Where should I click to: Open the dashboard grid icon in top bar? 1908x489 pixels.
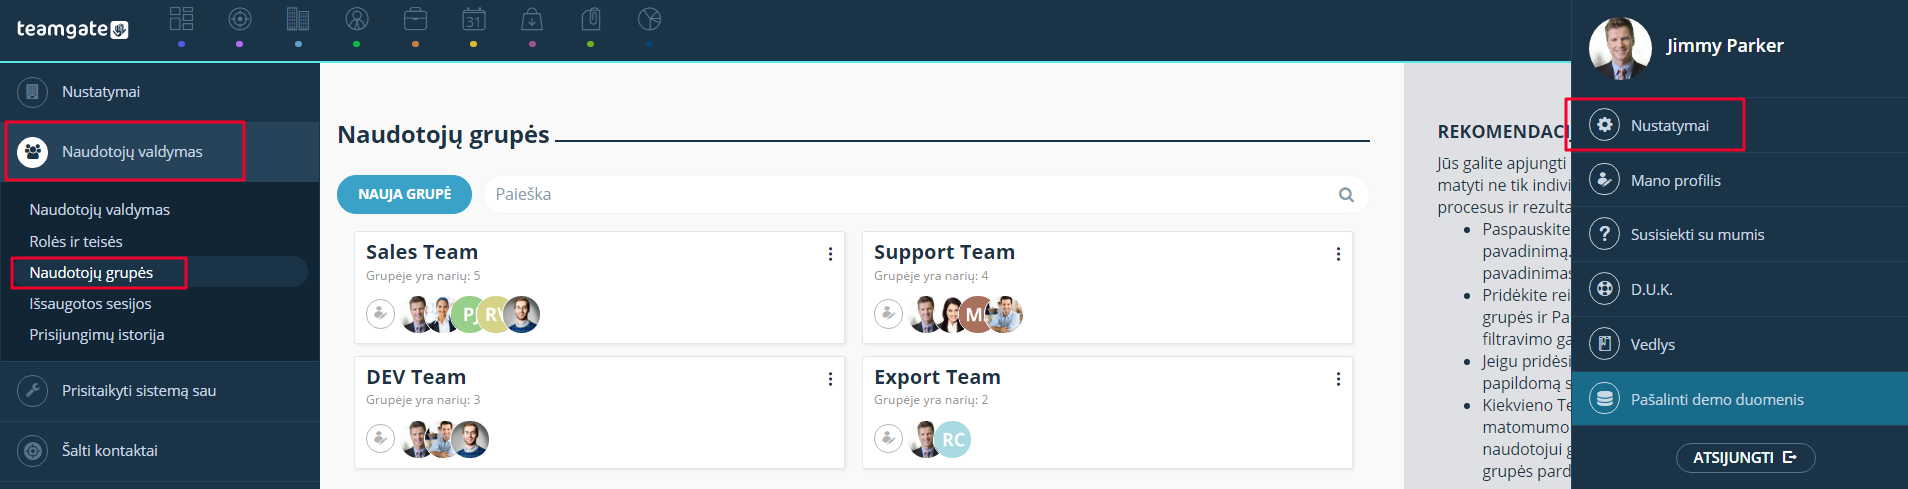tap(181, 19)
